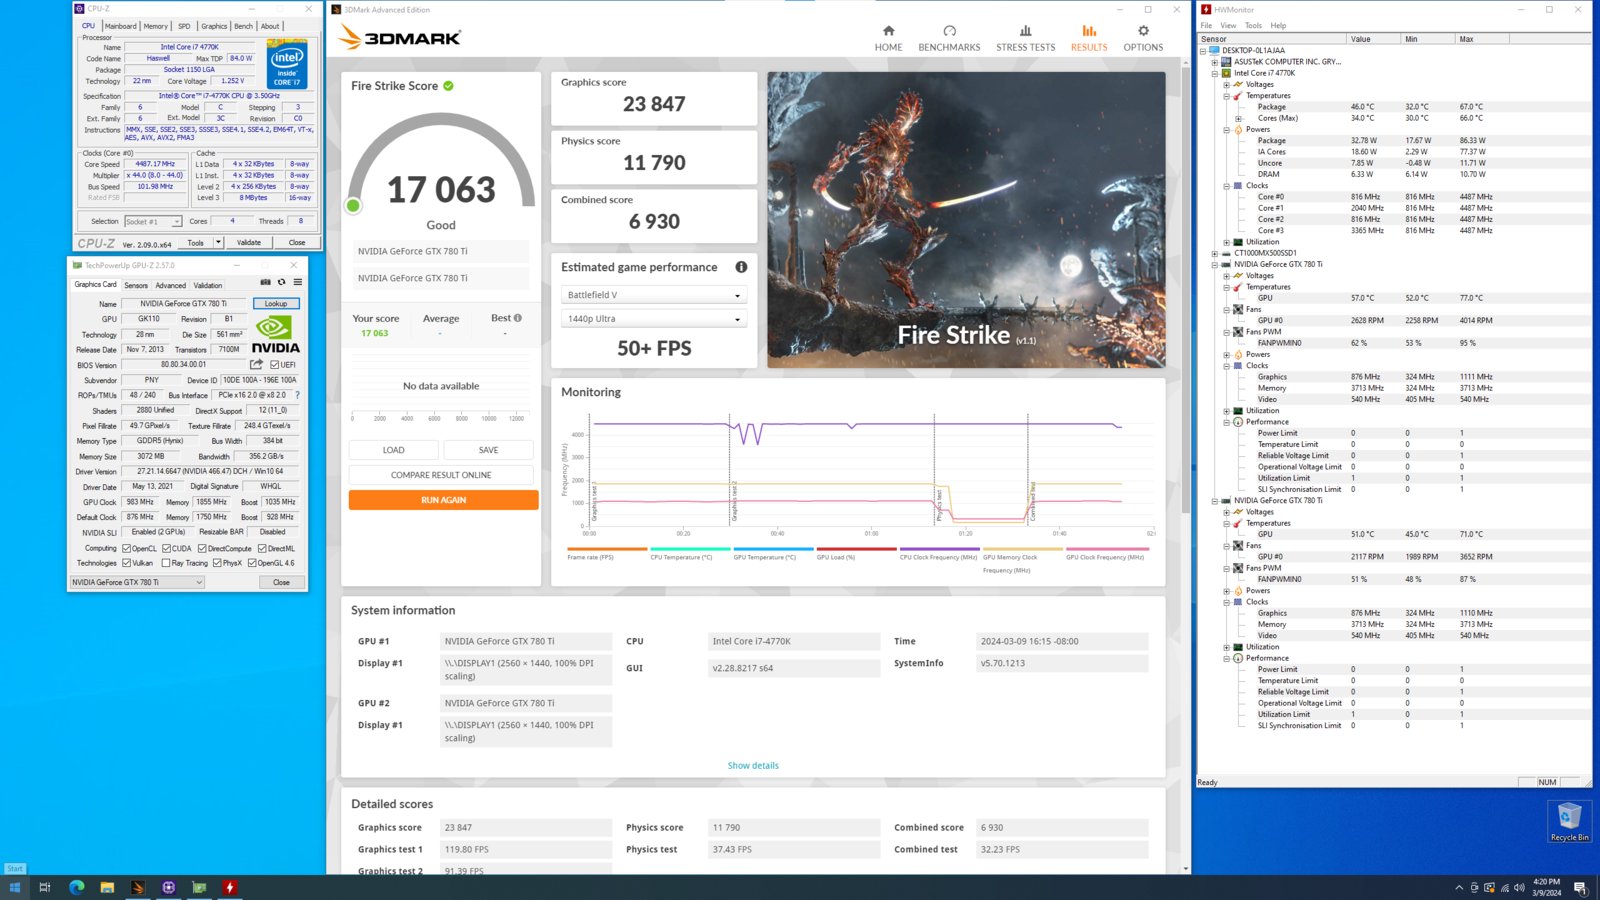This screenshot has height=900, width=1600.
Task: Click the info icon beside Estimated game performance
Action: click(x=741, y=267)
